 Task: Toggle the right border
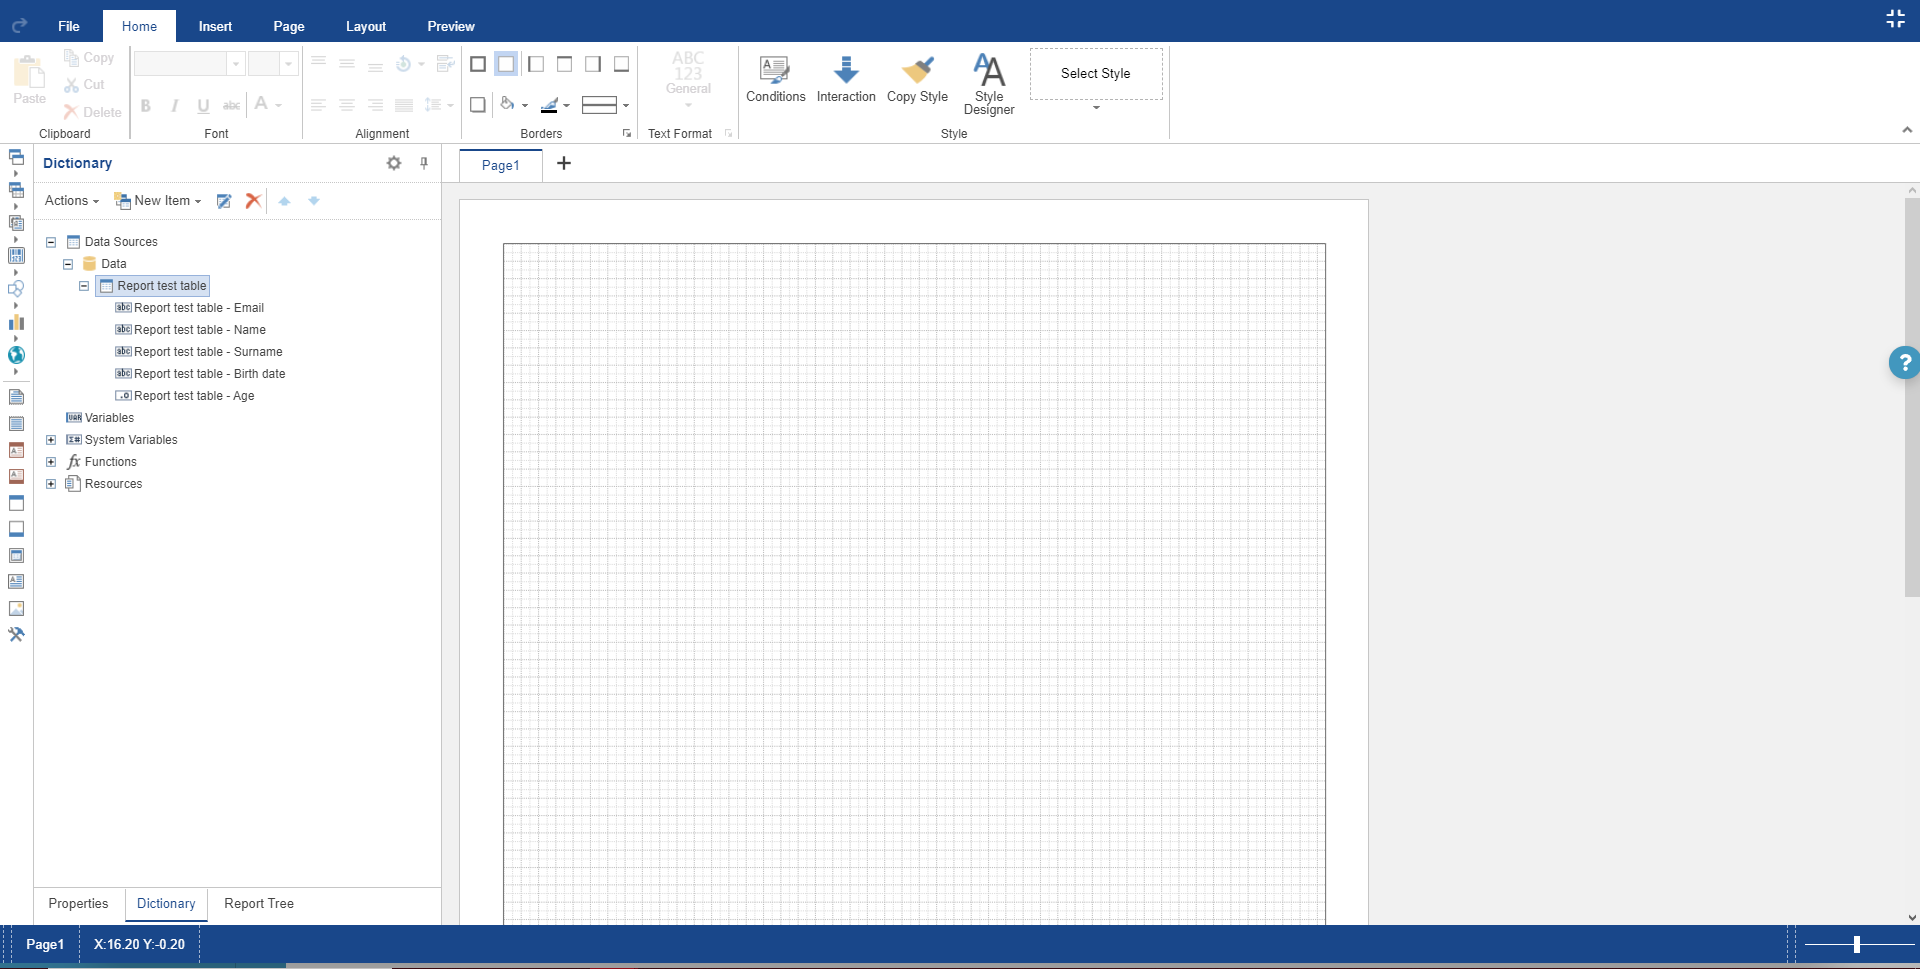click(x=593, y=64)
